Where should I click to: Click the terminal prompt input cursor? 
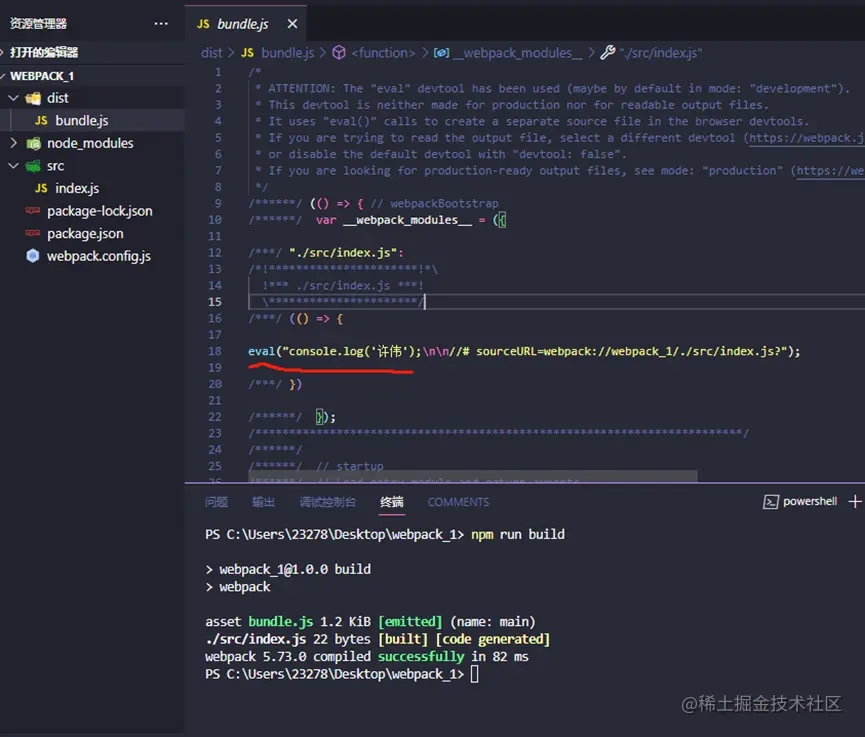[474, 674]
